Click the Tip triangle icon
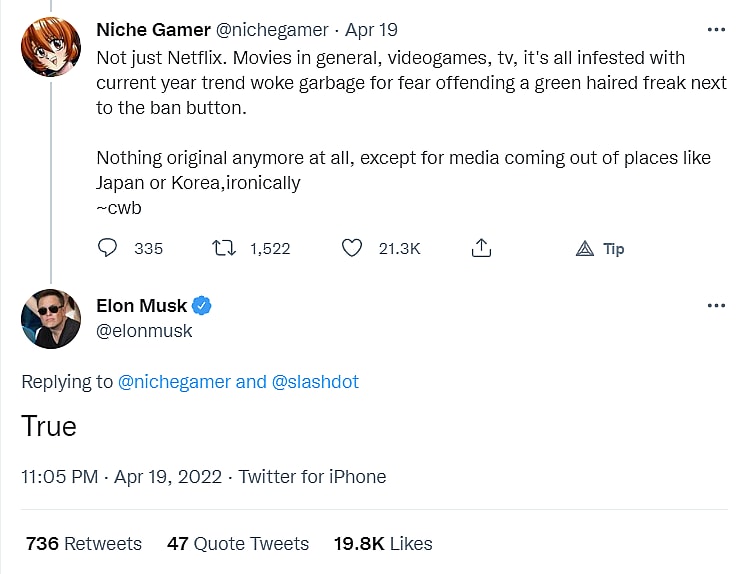The height and width of the screenshot is (574, 748). tap(586, 249)
